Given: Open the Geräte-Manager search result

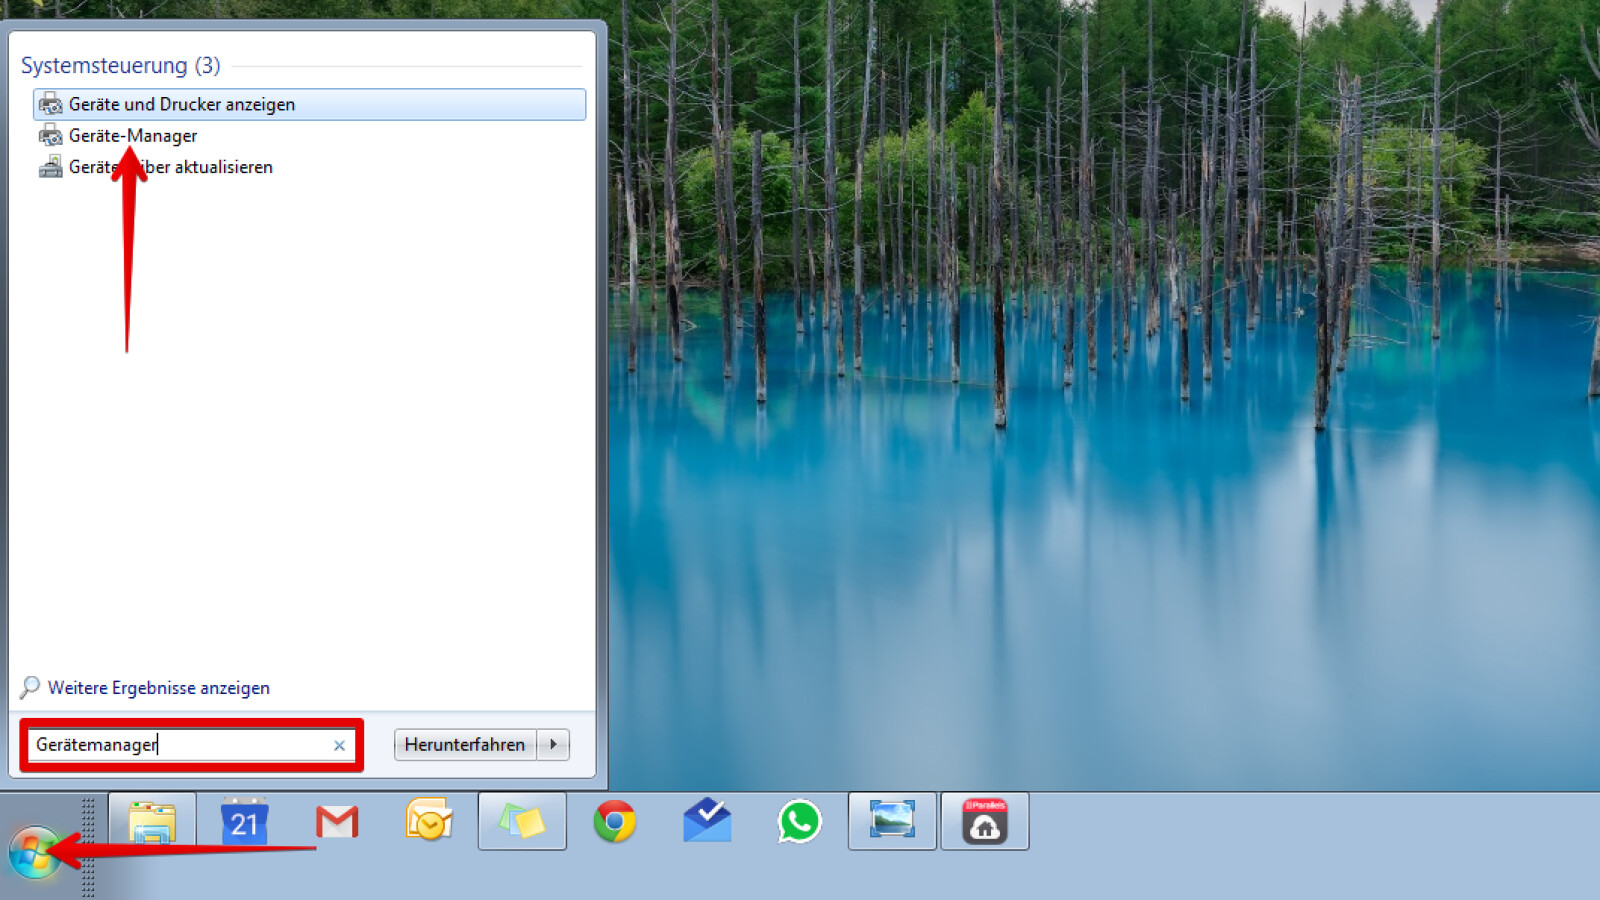Looking at the screenshot, I should tap(133, 136).
